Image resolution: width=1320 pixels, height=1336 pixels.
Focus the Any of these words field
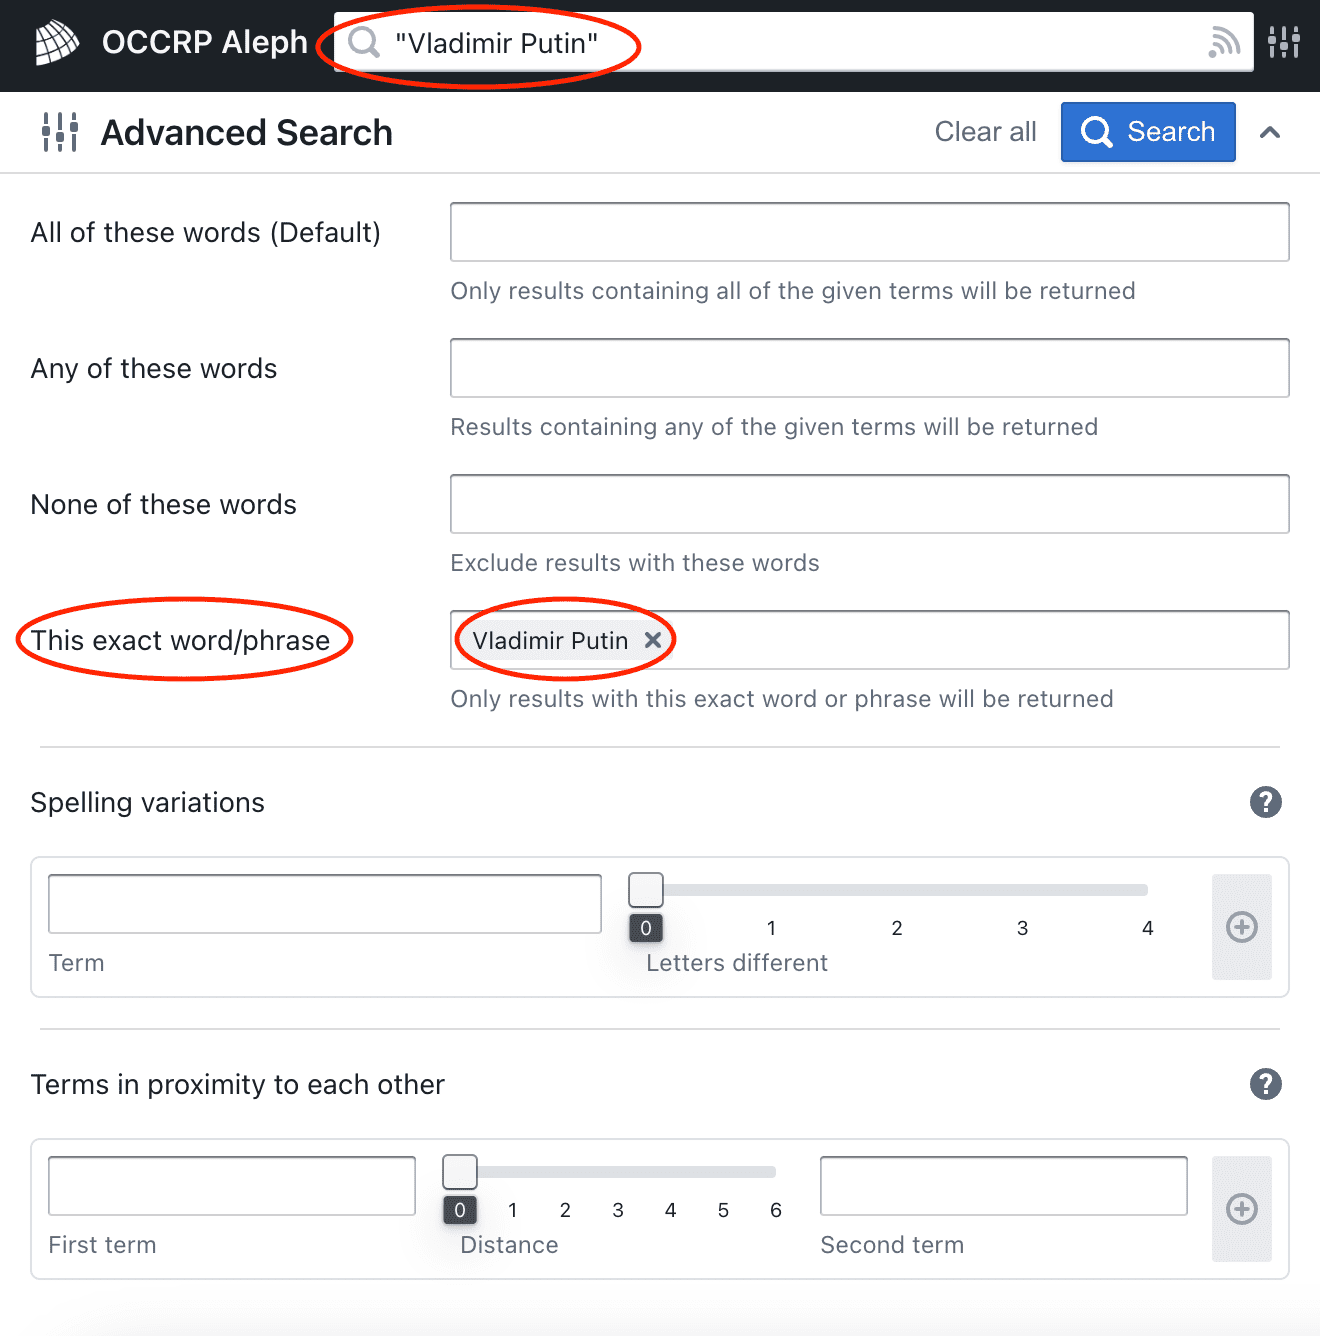pos(870,368)
